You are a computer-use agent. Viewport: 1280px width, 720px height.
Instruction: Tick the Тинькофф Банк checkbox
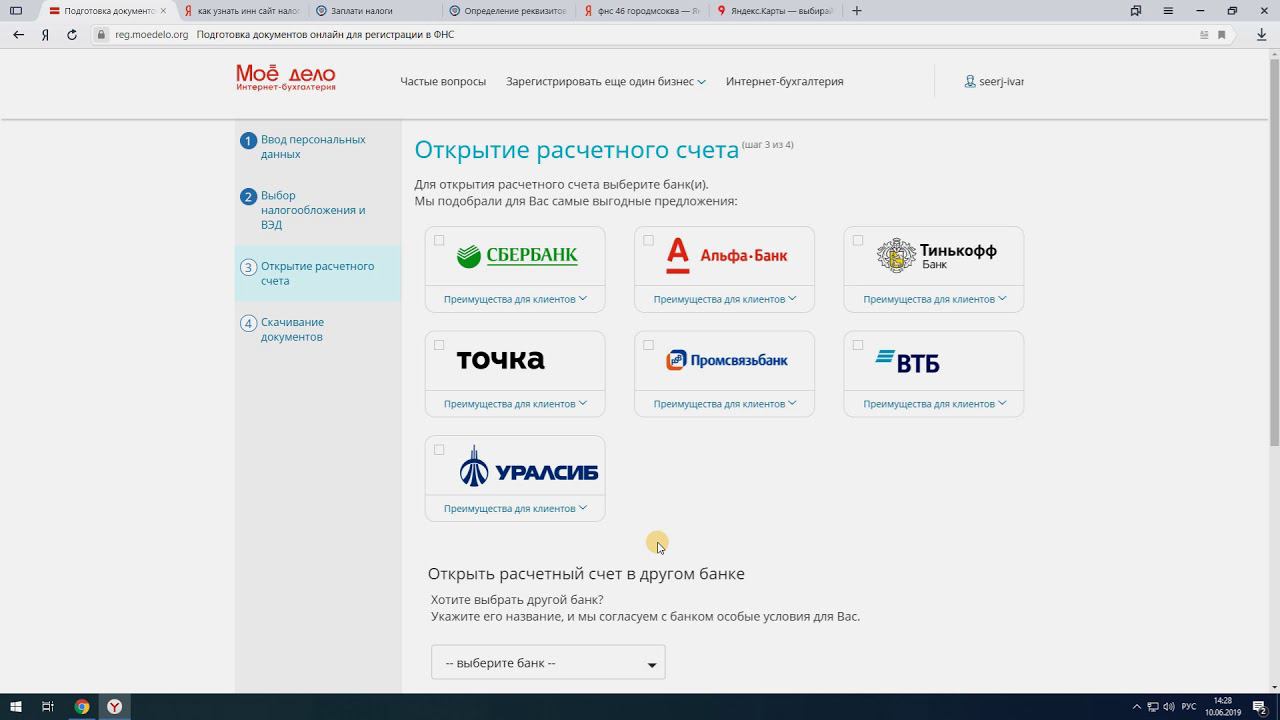pos(858,240)
